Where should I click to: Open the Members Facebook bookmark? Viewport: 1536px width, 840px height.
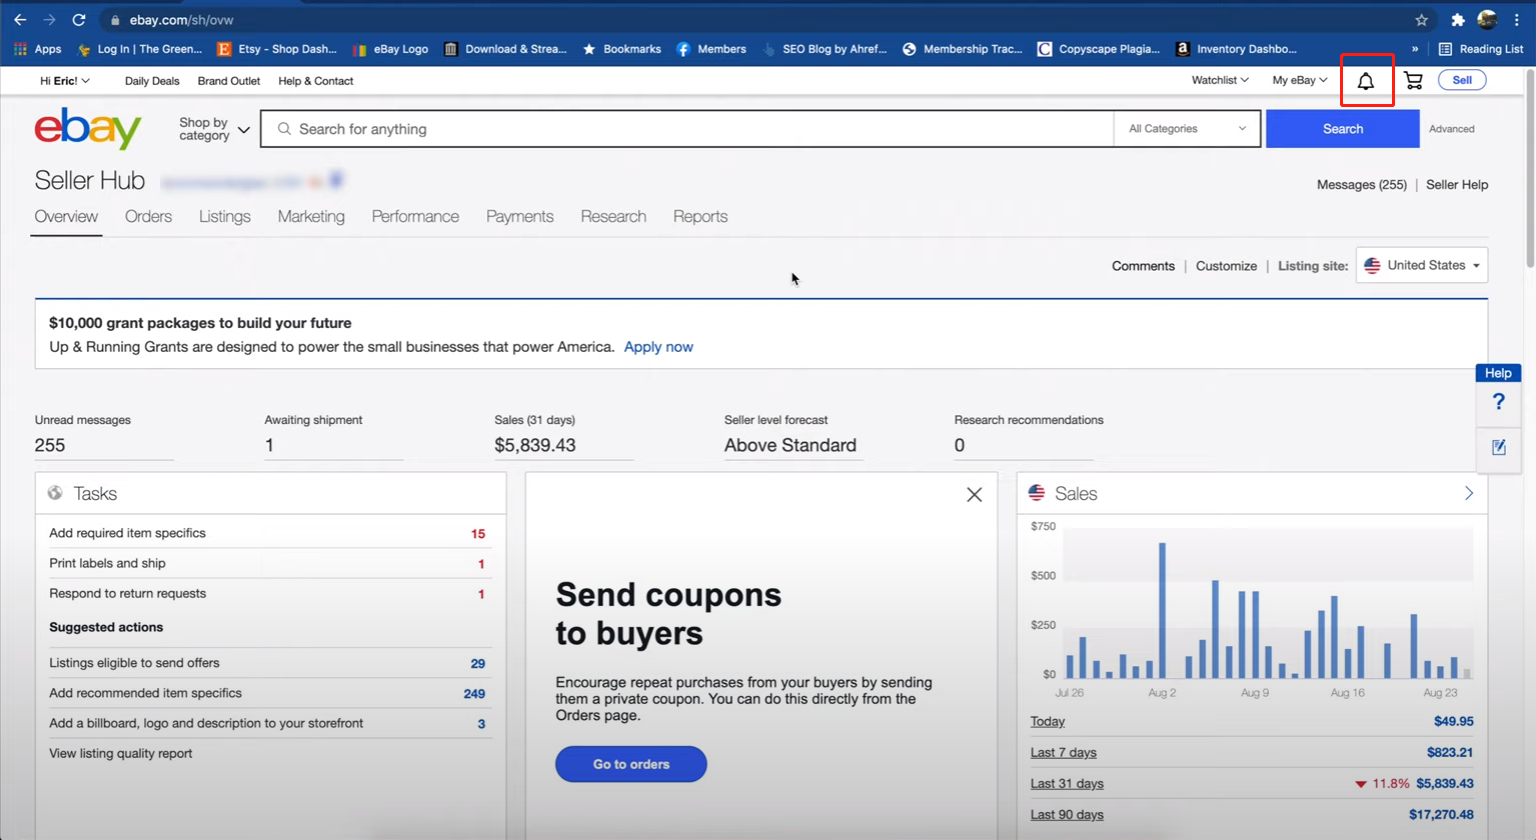pos(711,49)
